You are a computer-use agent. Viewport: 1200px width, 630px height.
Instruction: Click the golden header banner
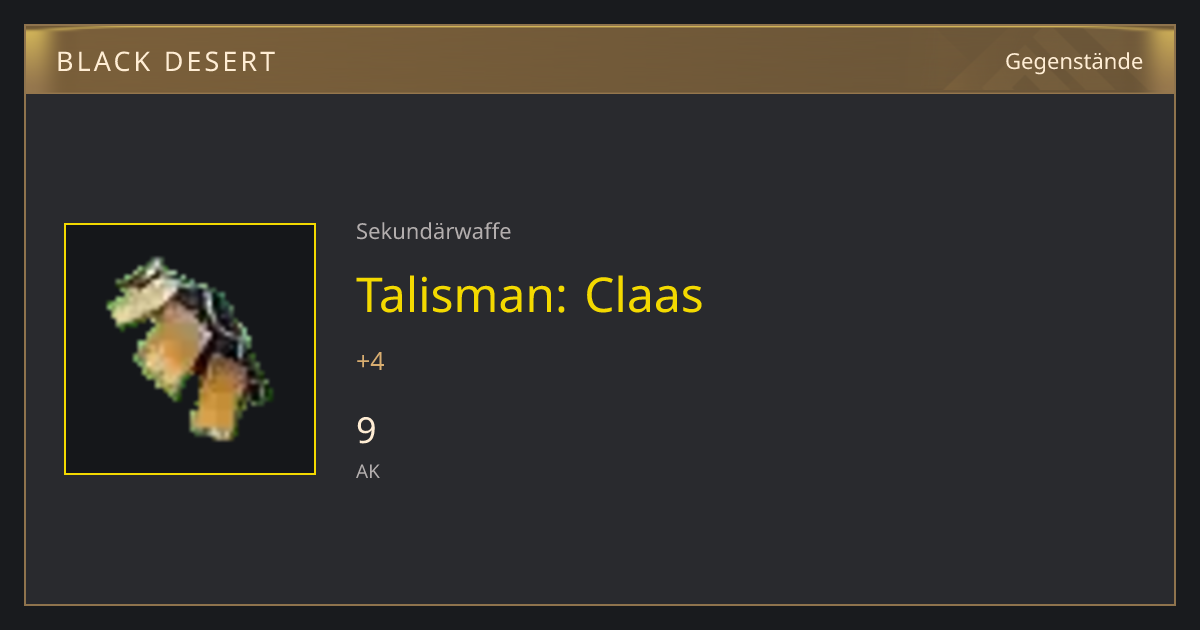(x=600, y=61)
